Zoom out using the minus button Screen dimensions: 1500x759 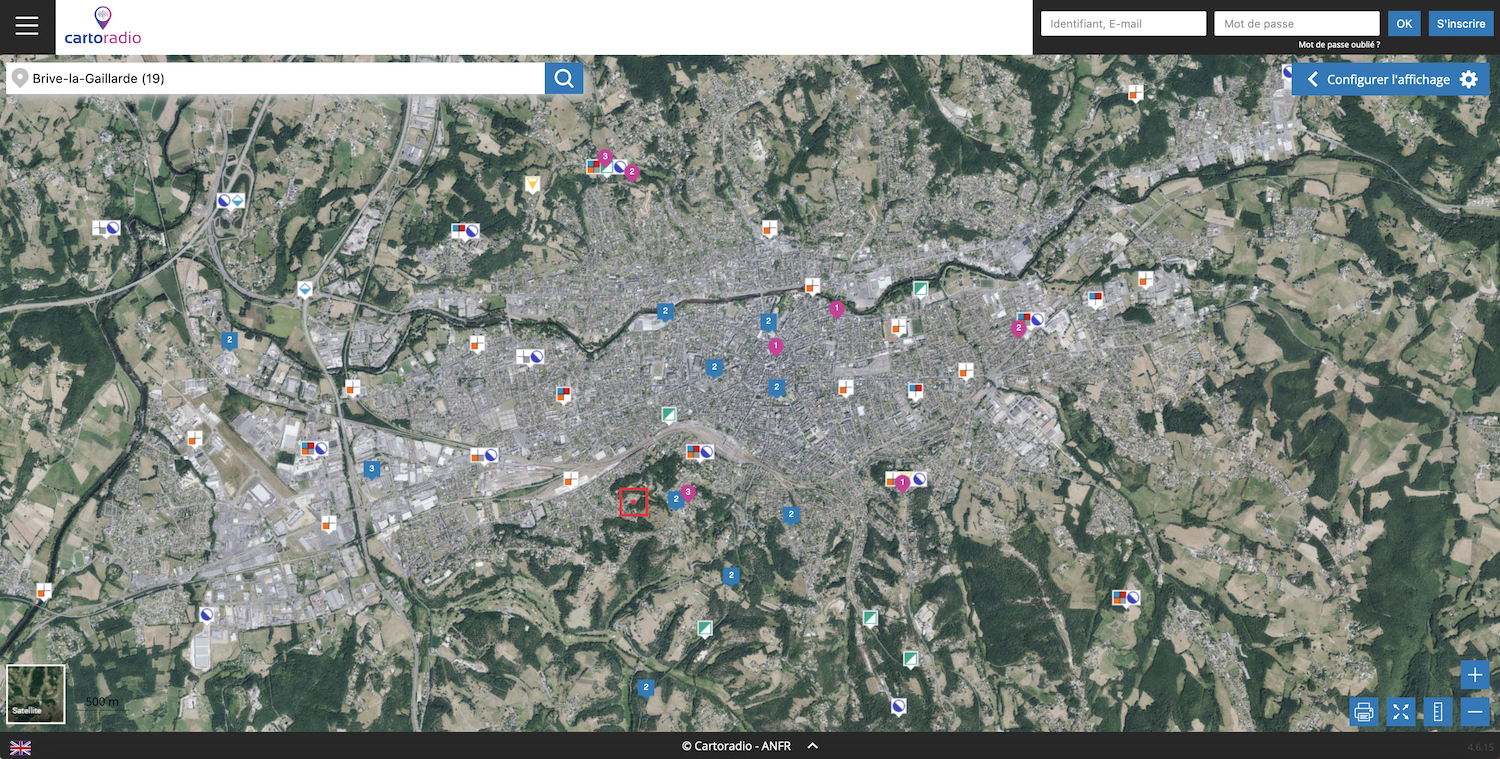pos(1475,712)
